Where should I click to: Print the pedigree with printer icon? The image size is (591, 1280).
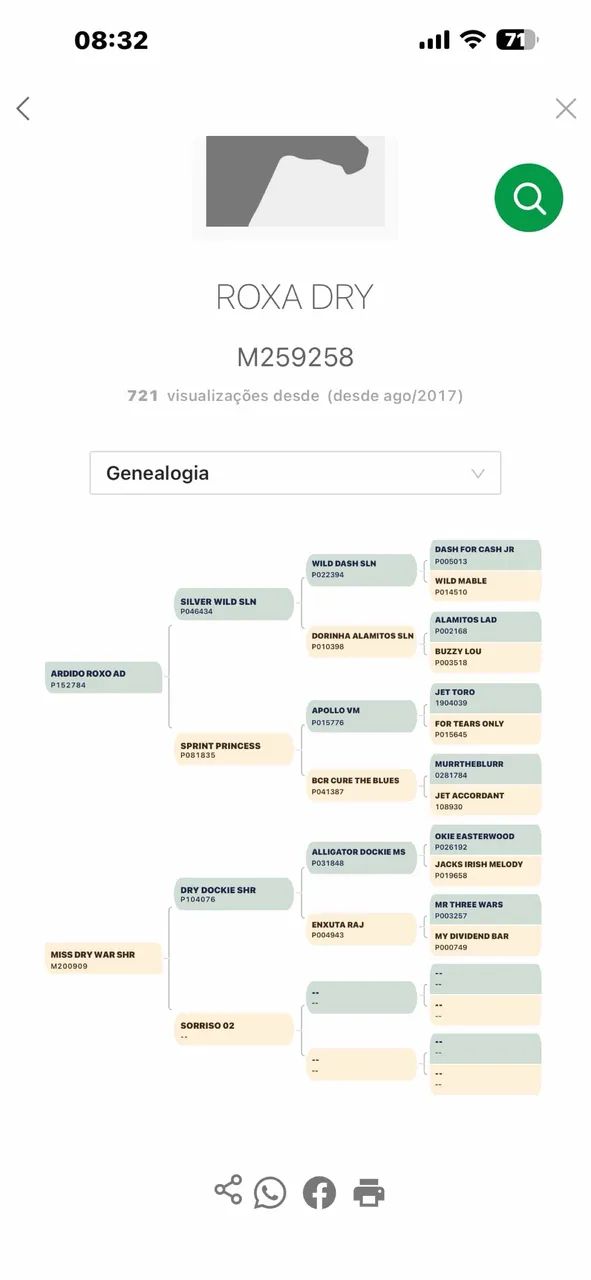coord(368,1192)
